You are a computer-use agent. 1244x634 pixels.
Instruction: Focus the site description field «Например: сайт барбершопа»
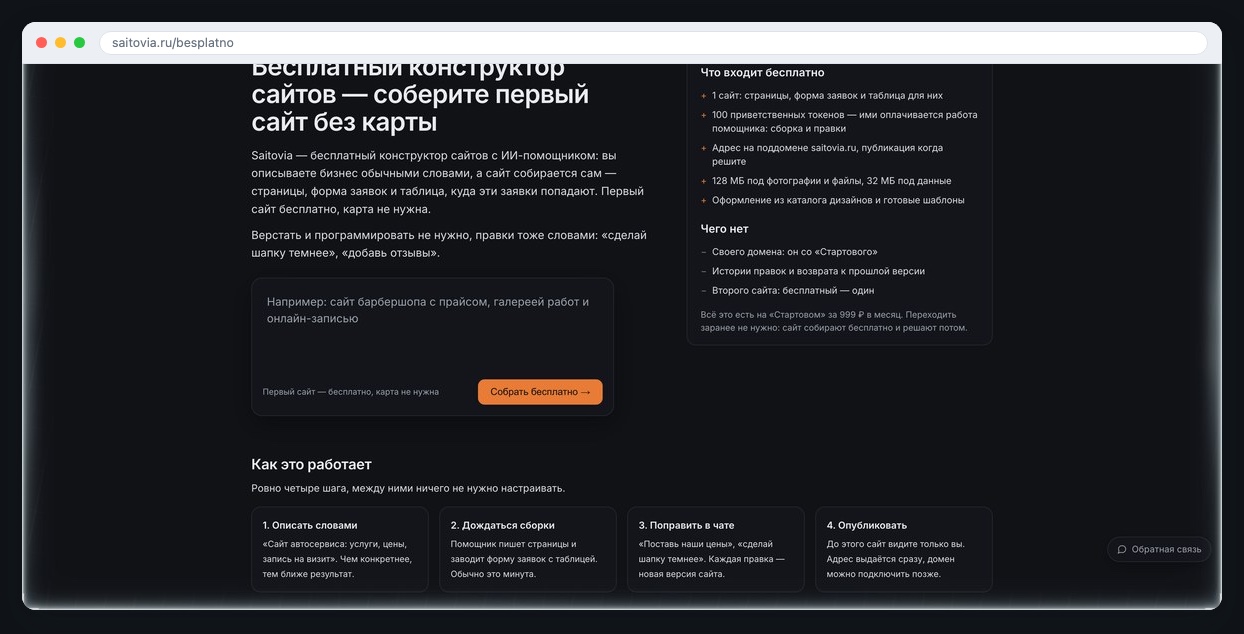(432, 326)
